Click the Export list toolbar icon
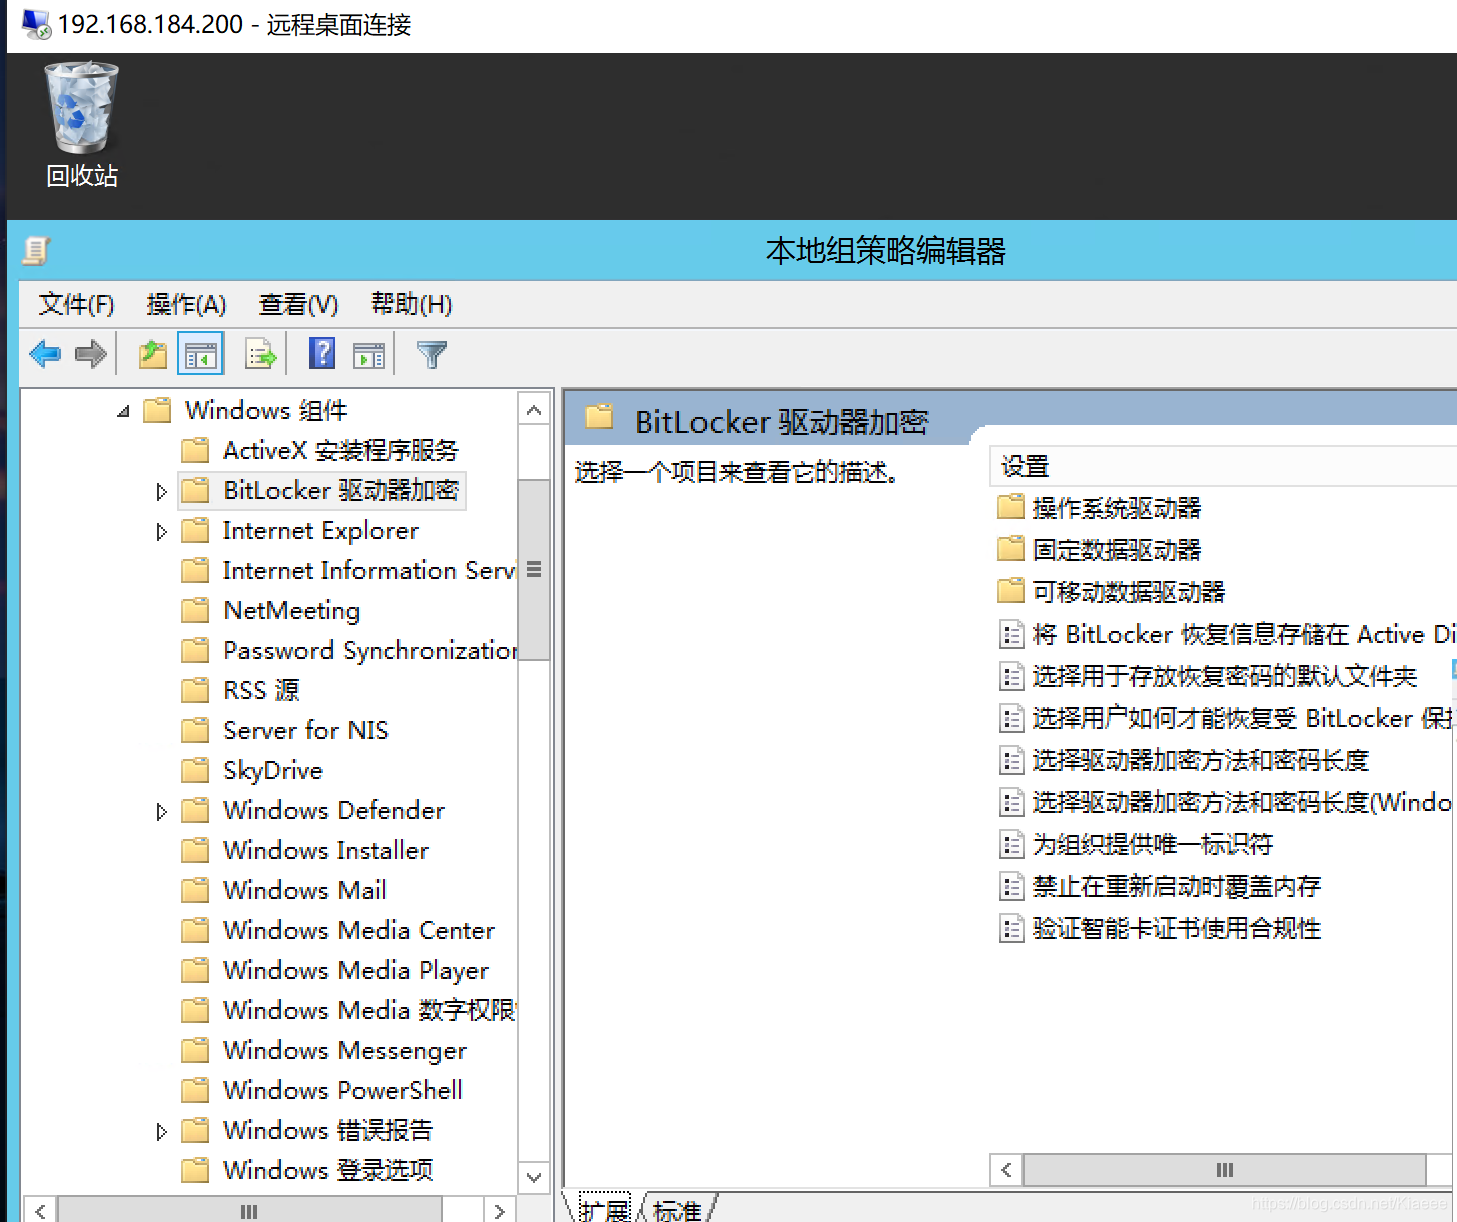This screenshot has width=1457, height=1222. pyautogui.click(x=260, y=354)
